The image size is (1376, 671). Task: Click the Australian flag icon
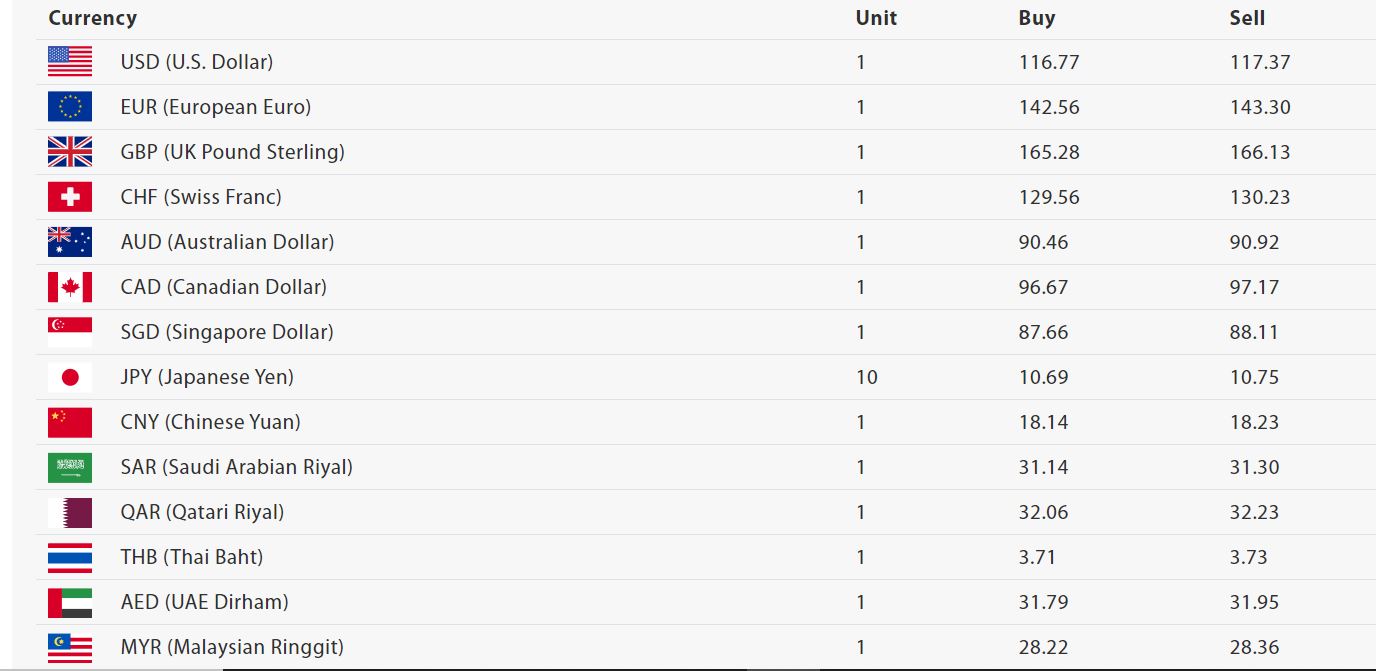[70, 242]
